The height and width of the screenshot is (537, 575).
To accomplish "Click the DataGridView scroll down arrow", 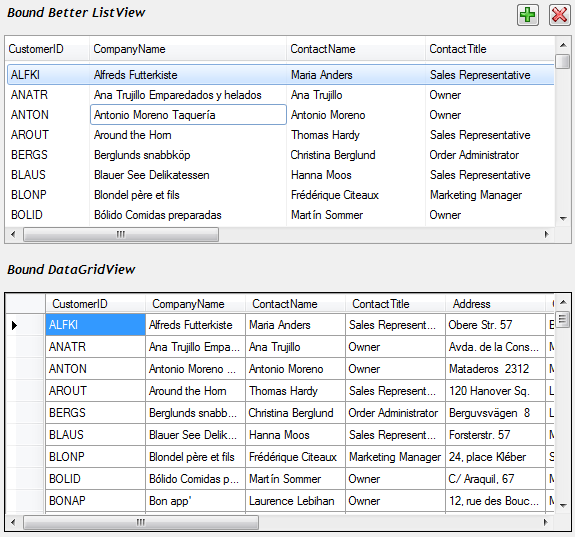I will click(563, 505).
